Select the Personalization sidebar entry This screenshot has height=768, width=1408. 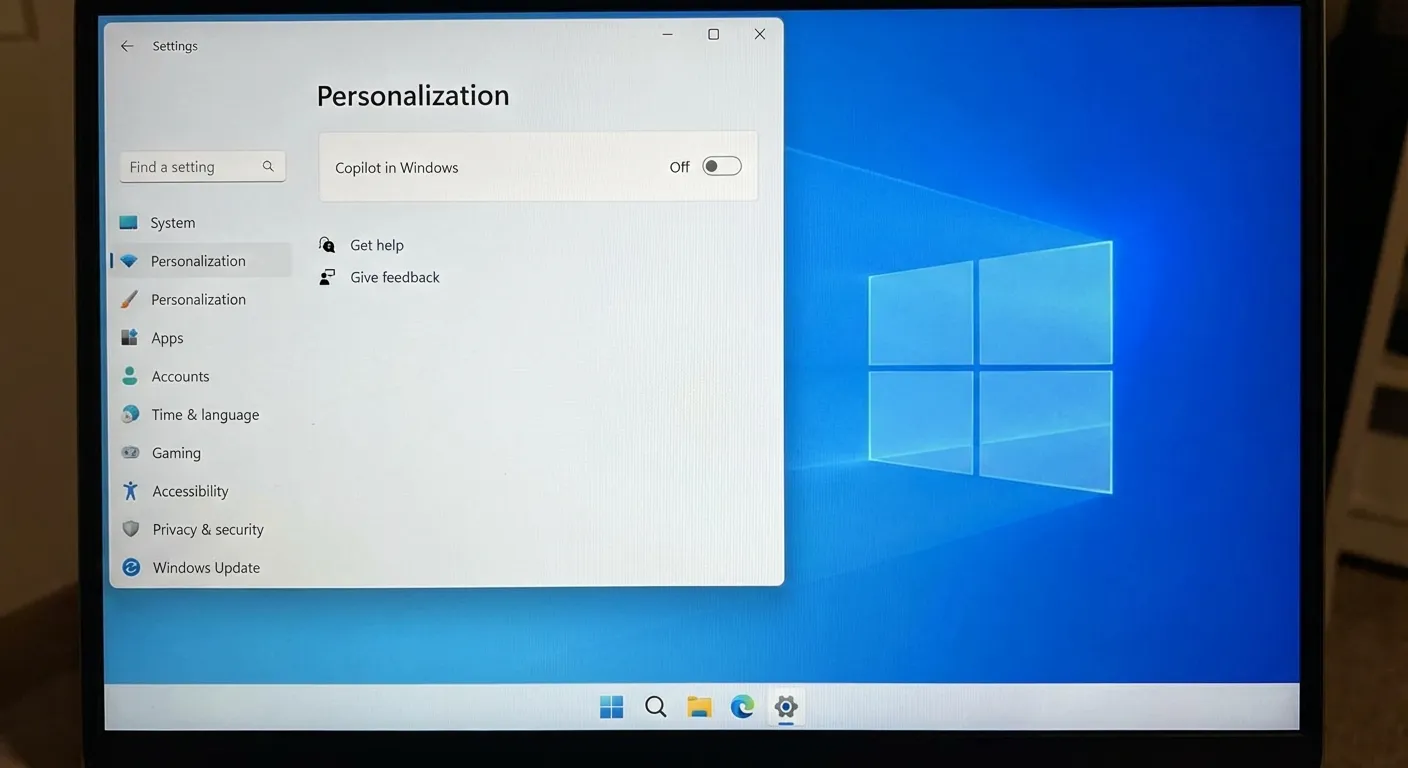198,260
